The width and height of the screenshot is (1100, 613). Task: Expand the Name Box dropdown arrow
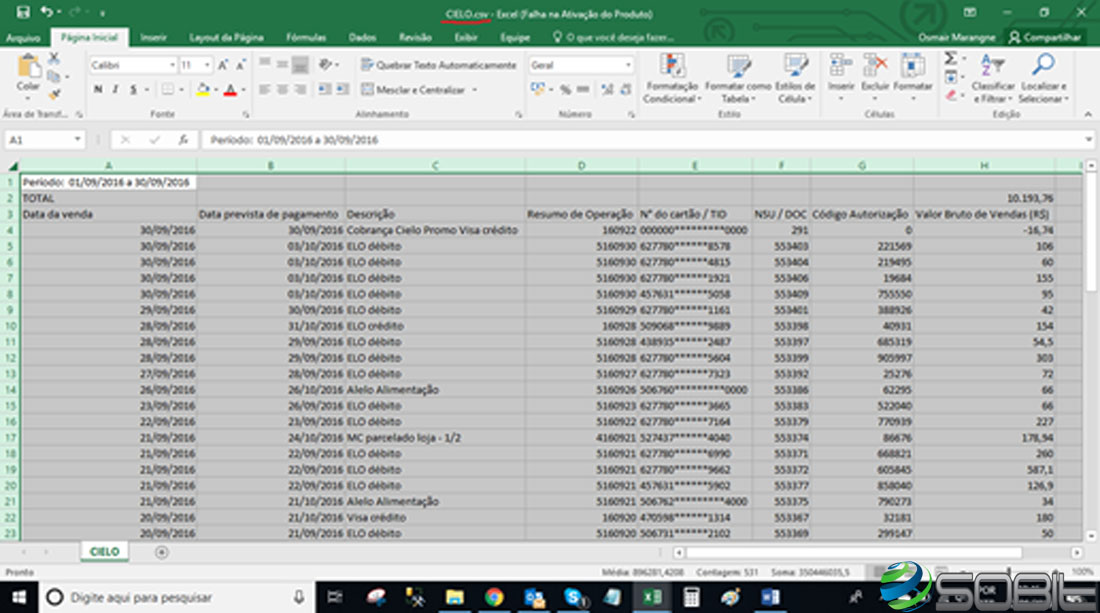pyautogui.click(x=77, y=140)
